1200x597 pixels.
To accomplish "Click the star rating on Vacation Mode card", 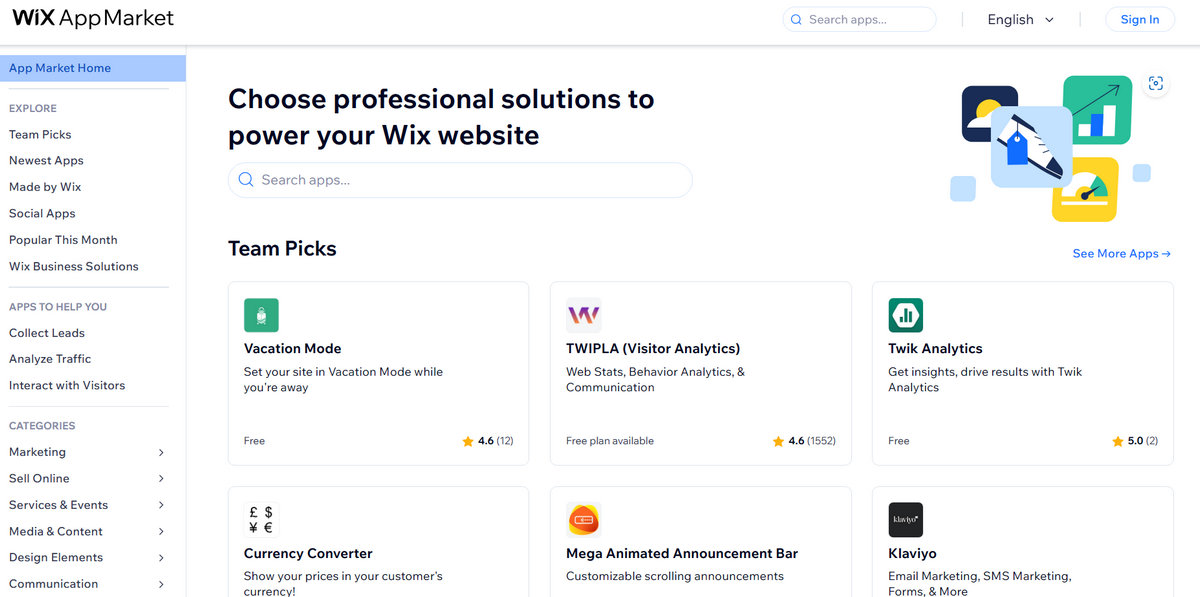I will 487,441.
